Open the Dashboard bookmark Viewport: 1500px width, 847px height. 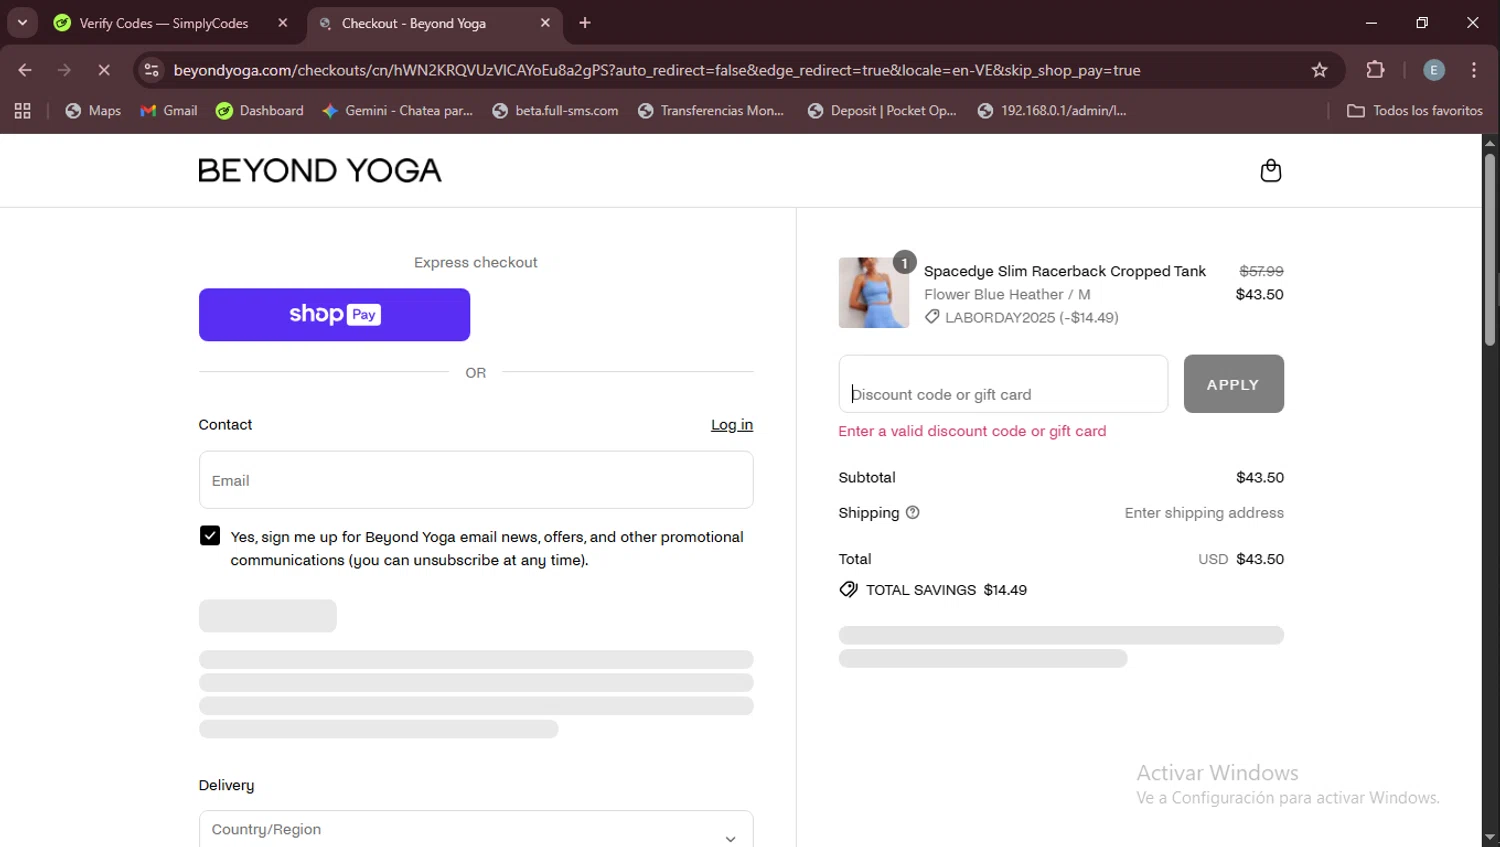[x=260, y=111]
